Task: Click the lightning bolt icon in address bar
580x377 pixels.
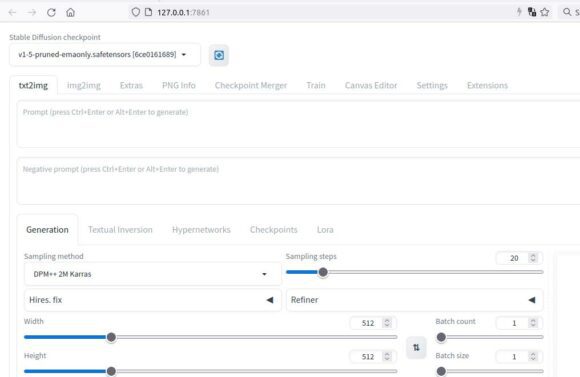Action: (519, 12)
